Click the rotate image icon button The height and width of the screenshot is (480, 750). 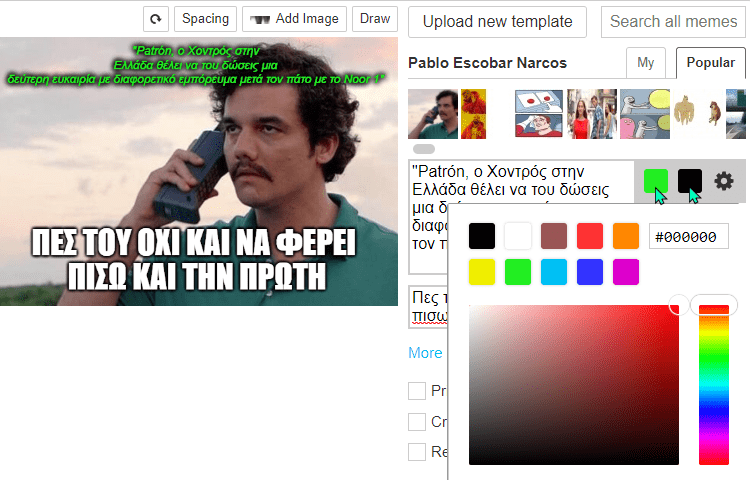click(x=156, y=19)
